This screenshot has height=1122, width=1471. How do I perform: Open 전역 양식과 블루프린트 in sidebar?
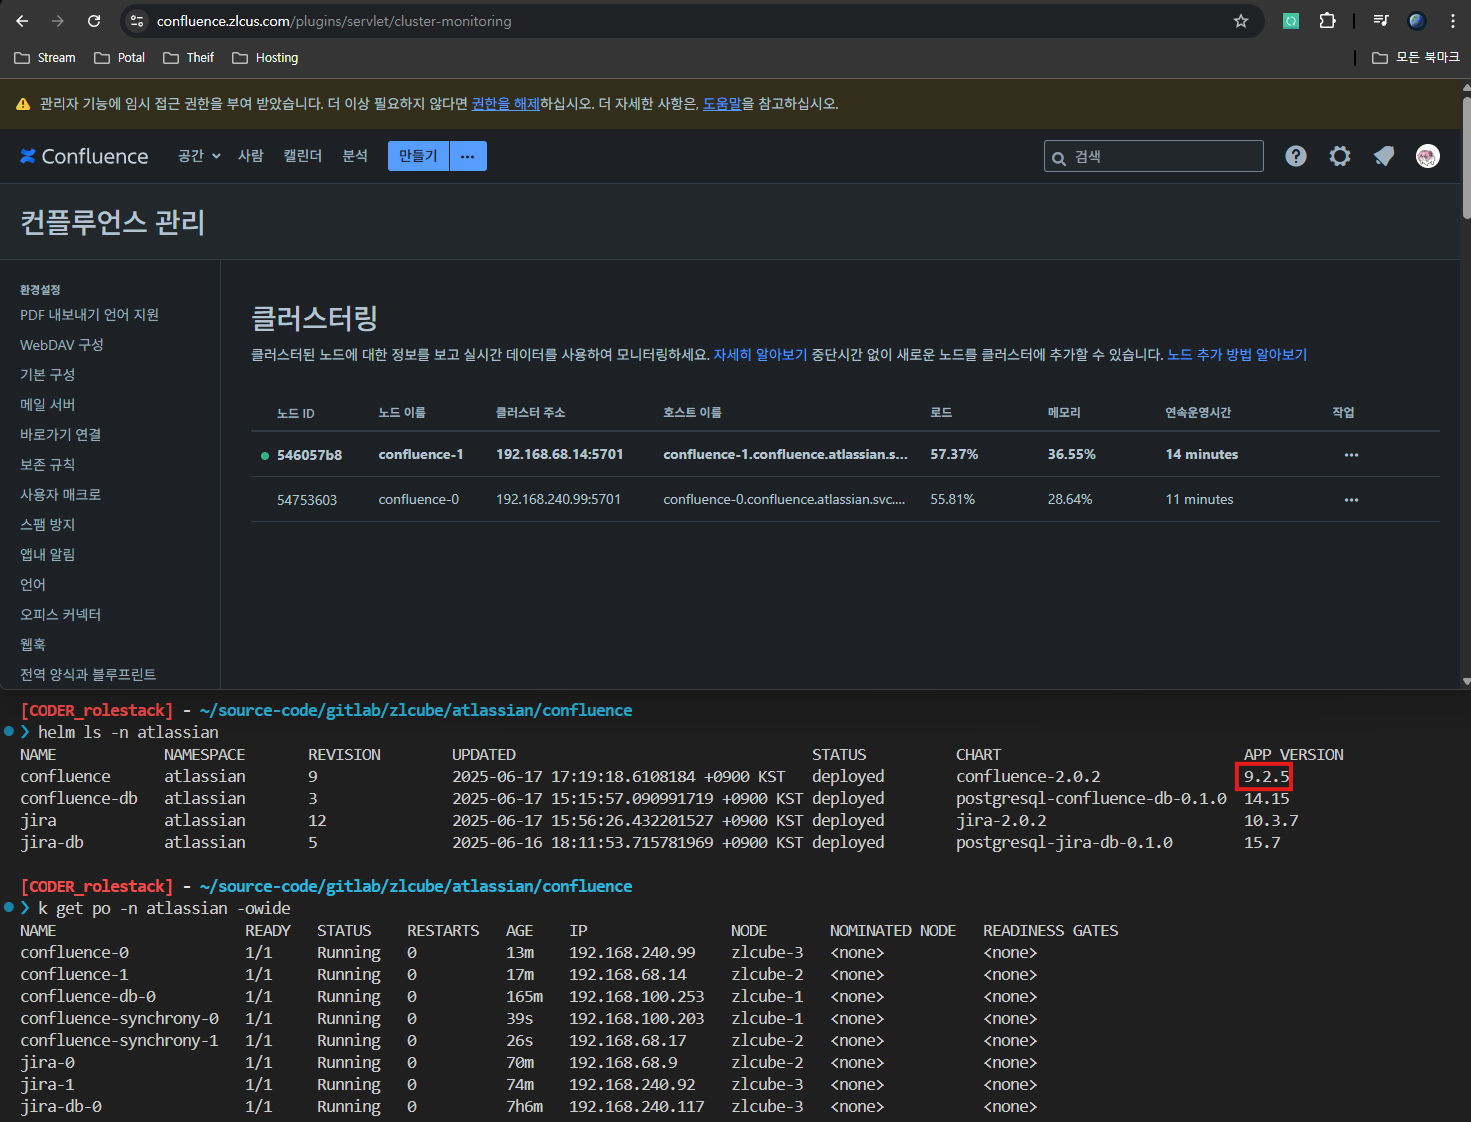pos(88,675)
